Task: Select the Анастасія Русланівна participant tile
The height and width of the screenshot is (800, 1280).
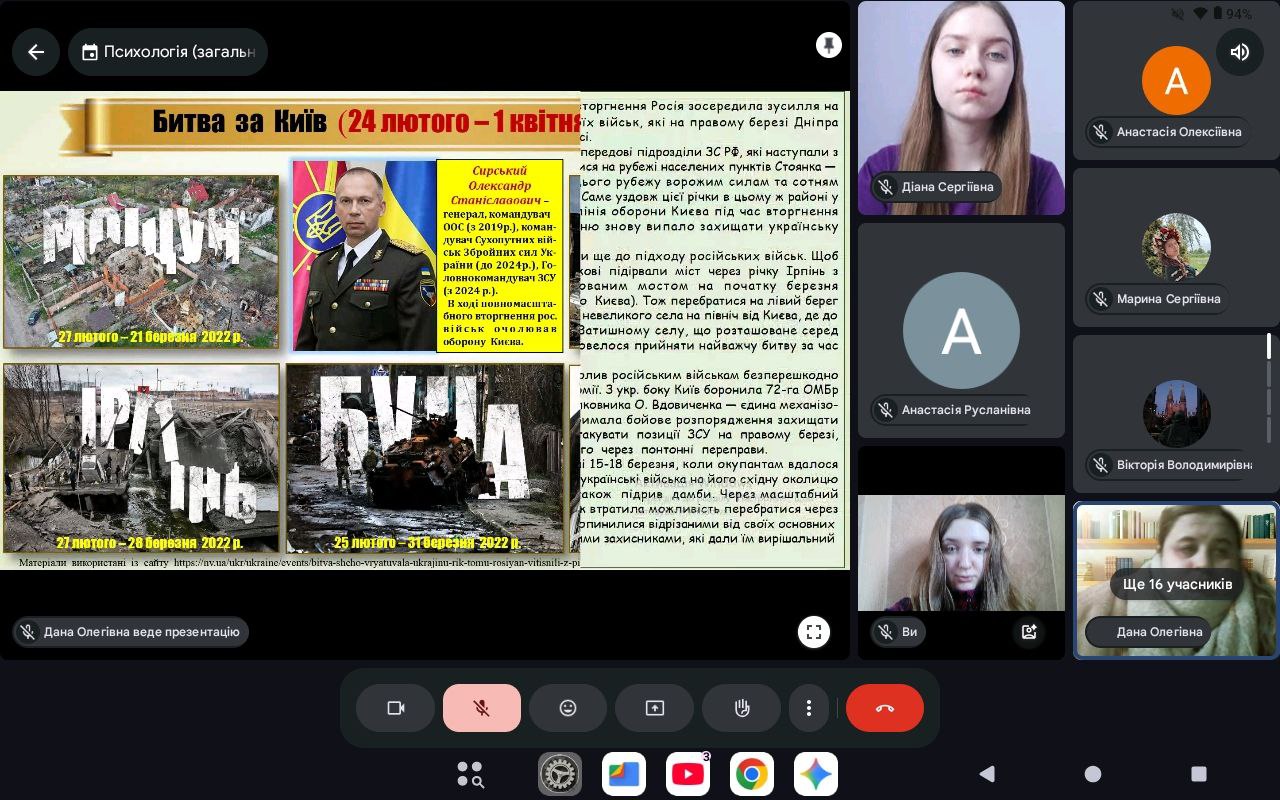Action: [x=961, y=330]
